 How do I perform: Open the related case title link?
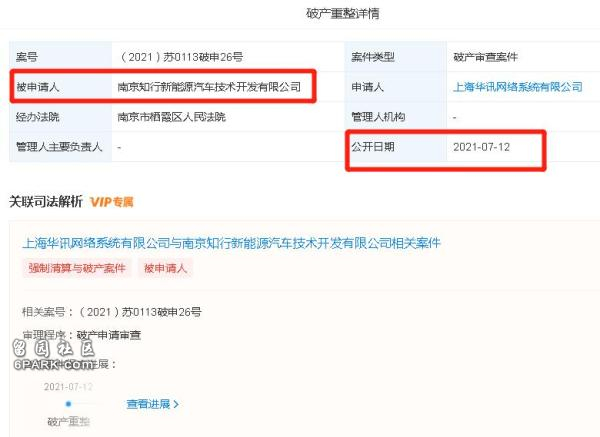coord(232,243)
